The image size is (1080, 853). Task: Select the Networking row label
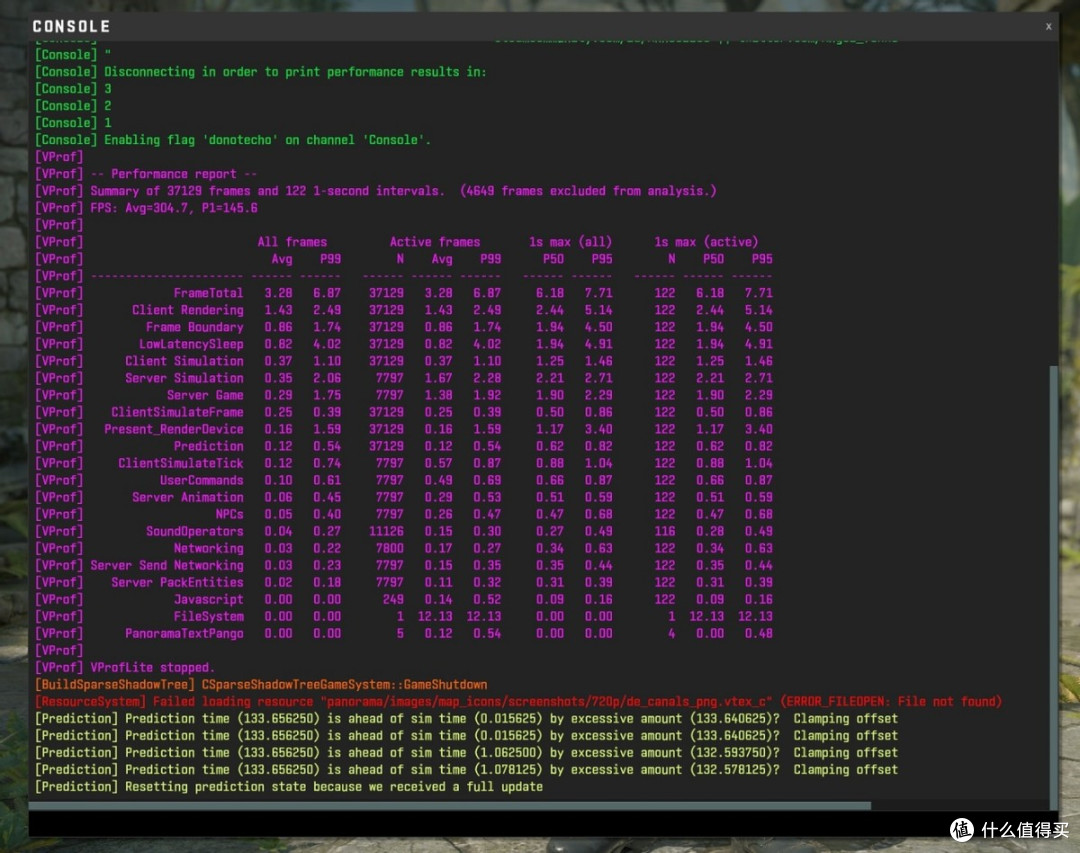[x=208, y=548]
